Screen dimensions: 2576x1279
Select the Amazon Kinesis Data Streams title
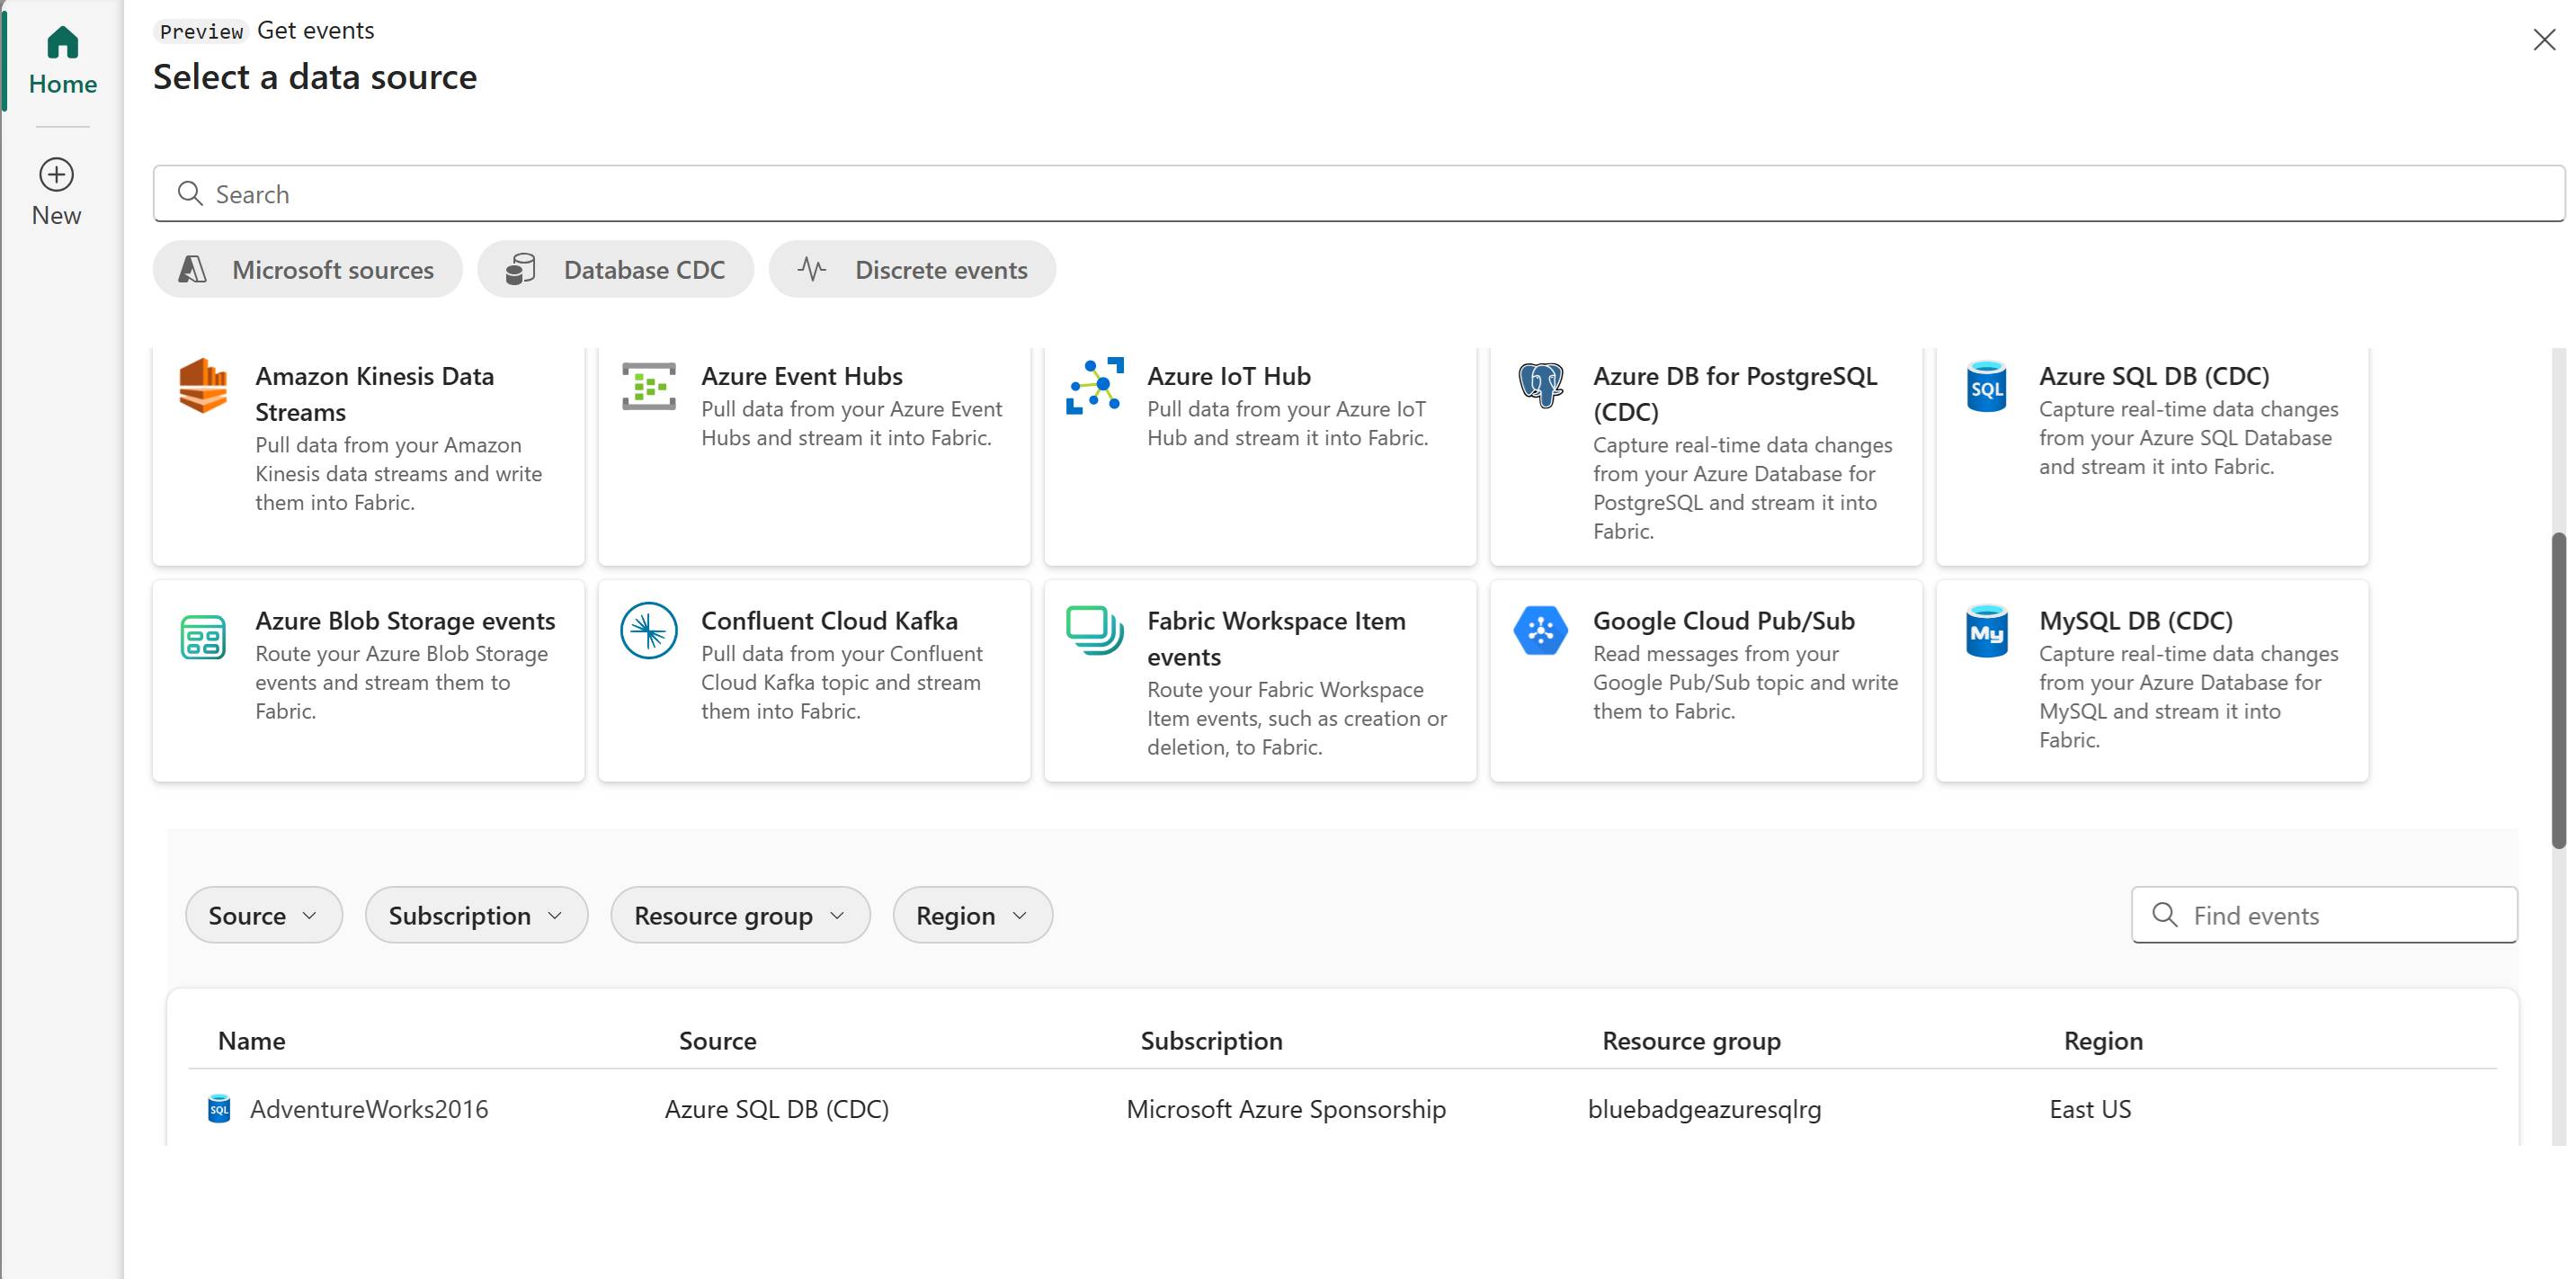375,394
